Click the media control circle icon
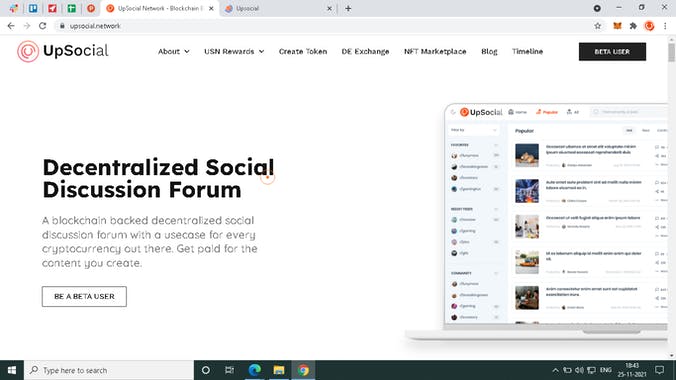This screenshot has width=676, height=380. click(x=597, y=8)
